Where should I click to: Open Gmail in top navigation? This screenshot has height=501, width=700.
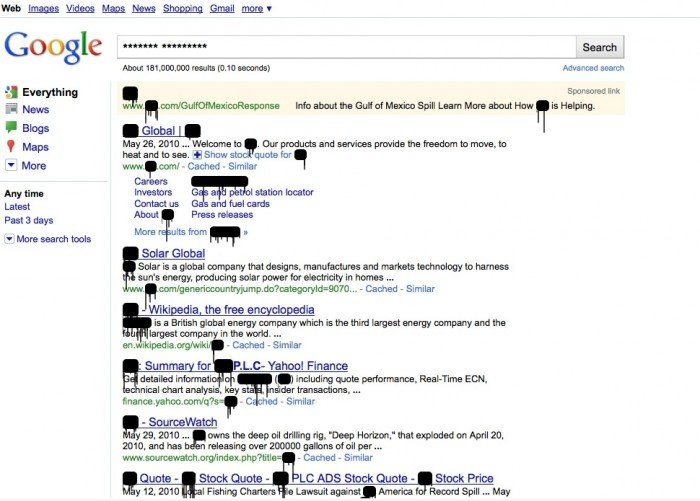222,8
